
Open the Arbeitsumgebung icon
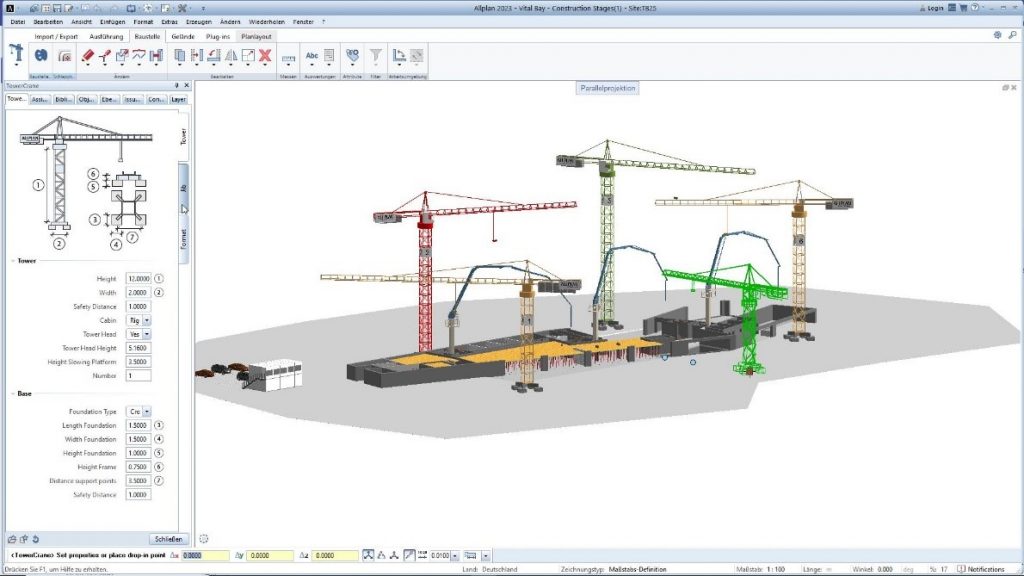[x=400, y=57]
